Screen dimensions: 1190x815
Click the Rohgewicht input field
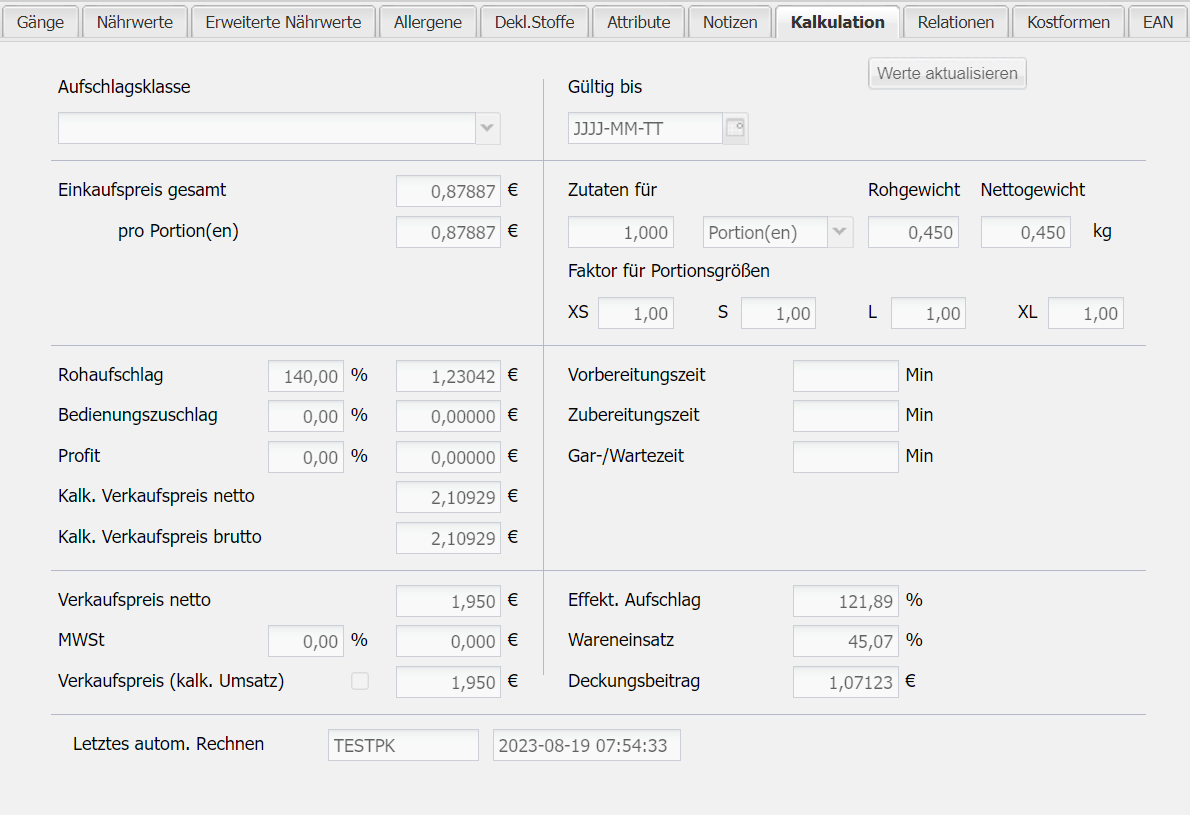[912, 232]
